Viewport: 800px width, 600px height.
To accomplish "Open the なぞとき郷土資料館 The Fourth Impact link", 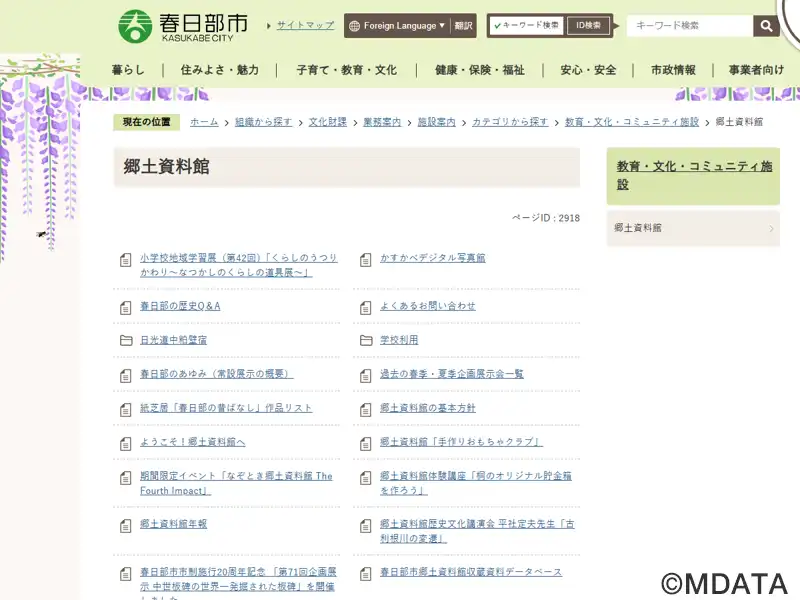I will pos(236,483).
